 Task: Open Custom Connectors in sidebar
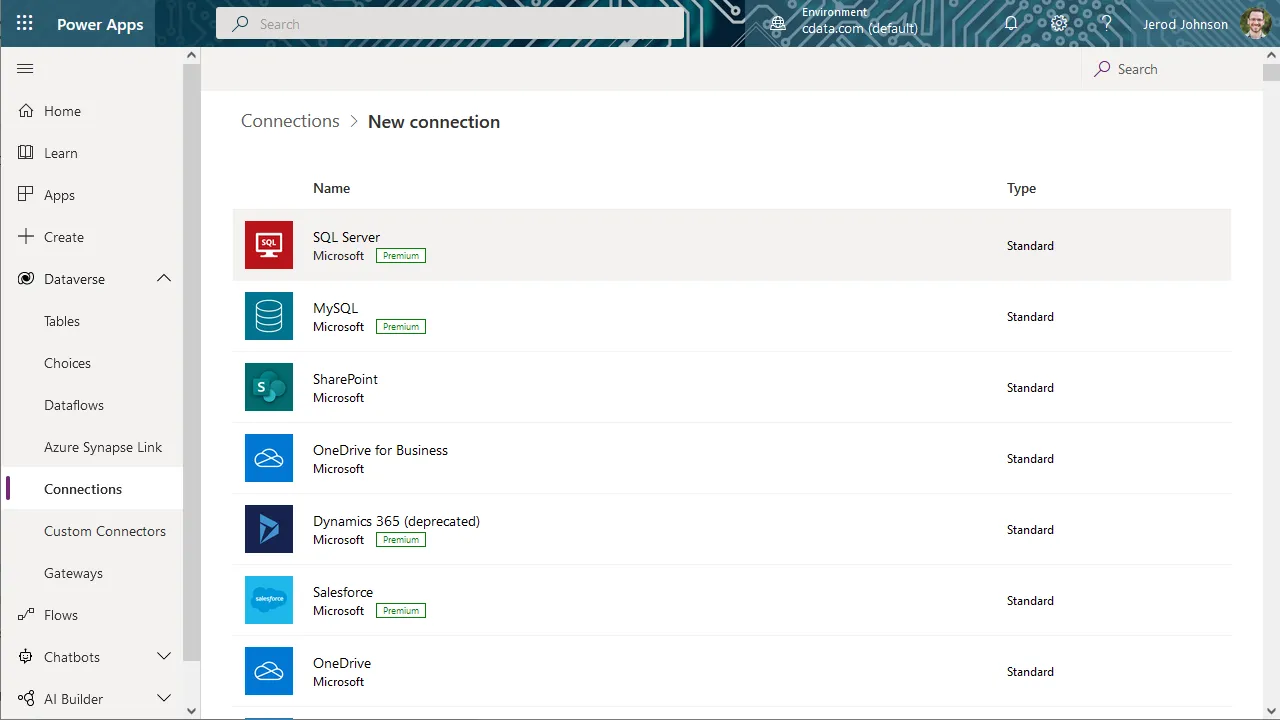tap(105, 531)
